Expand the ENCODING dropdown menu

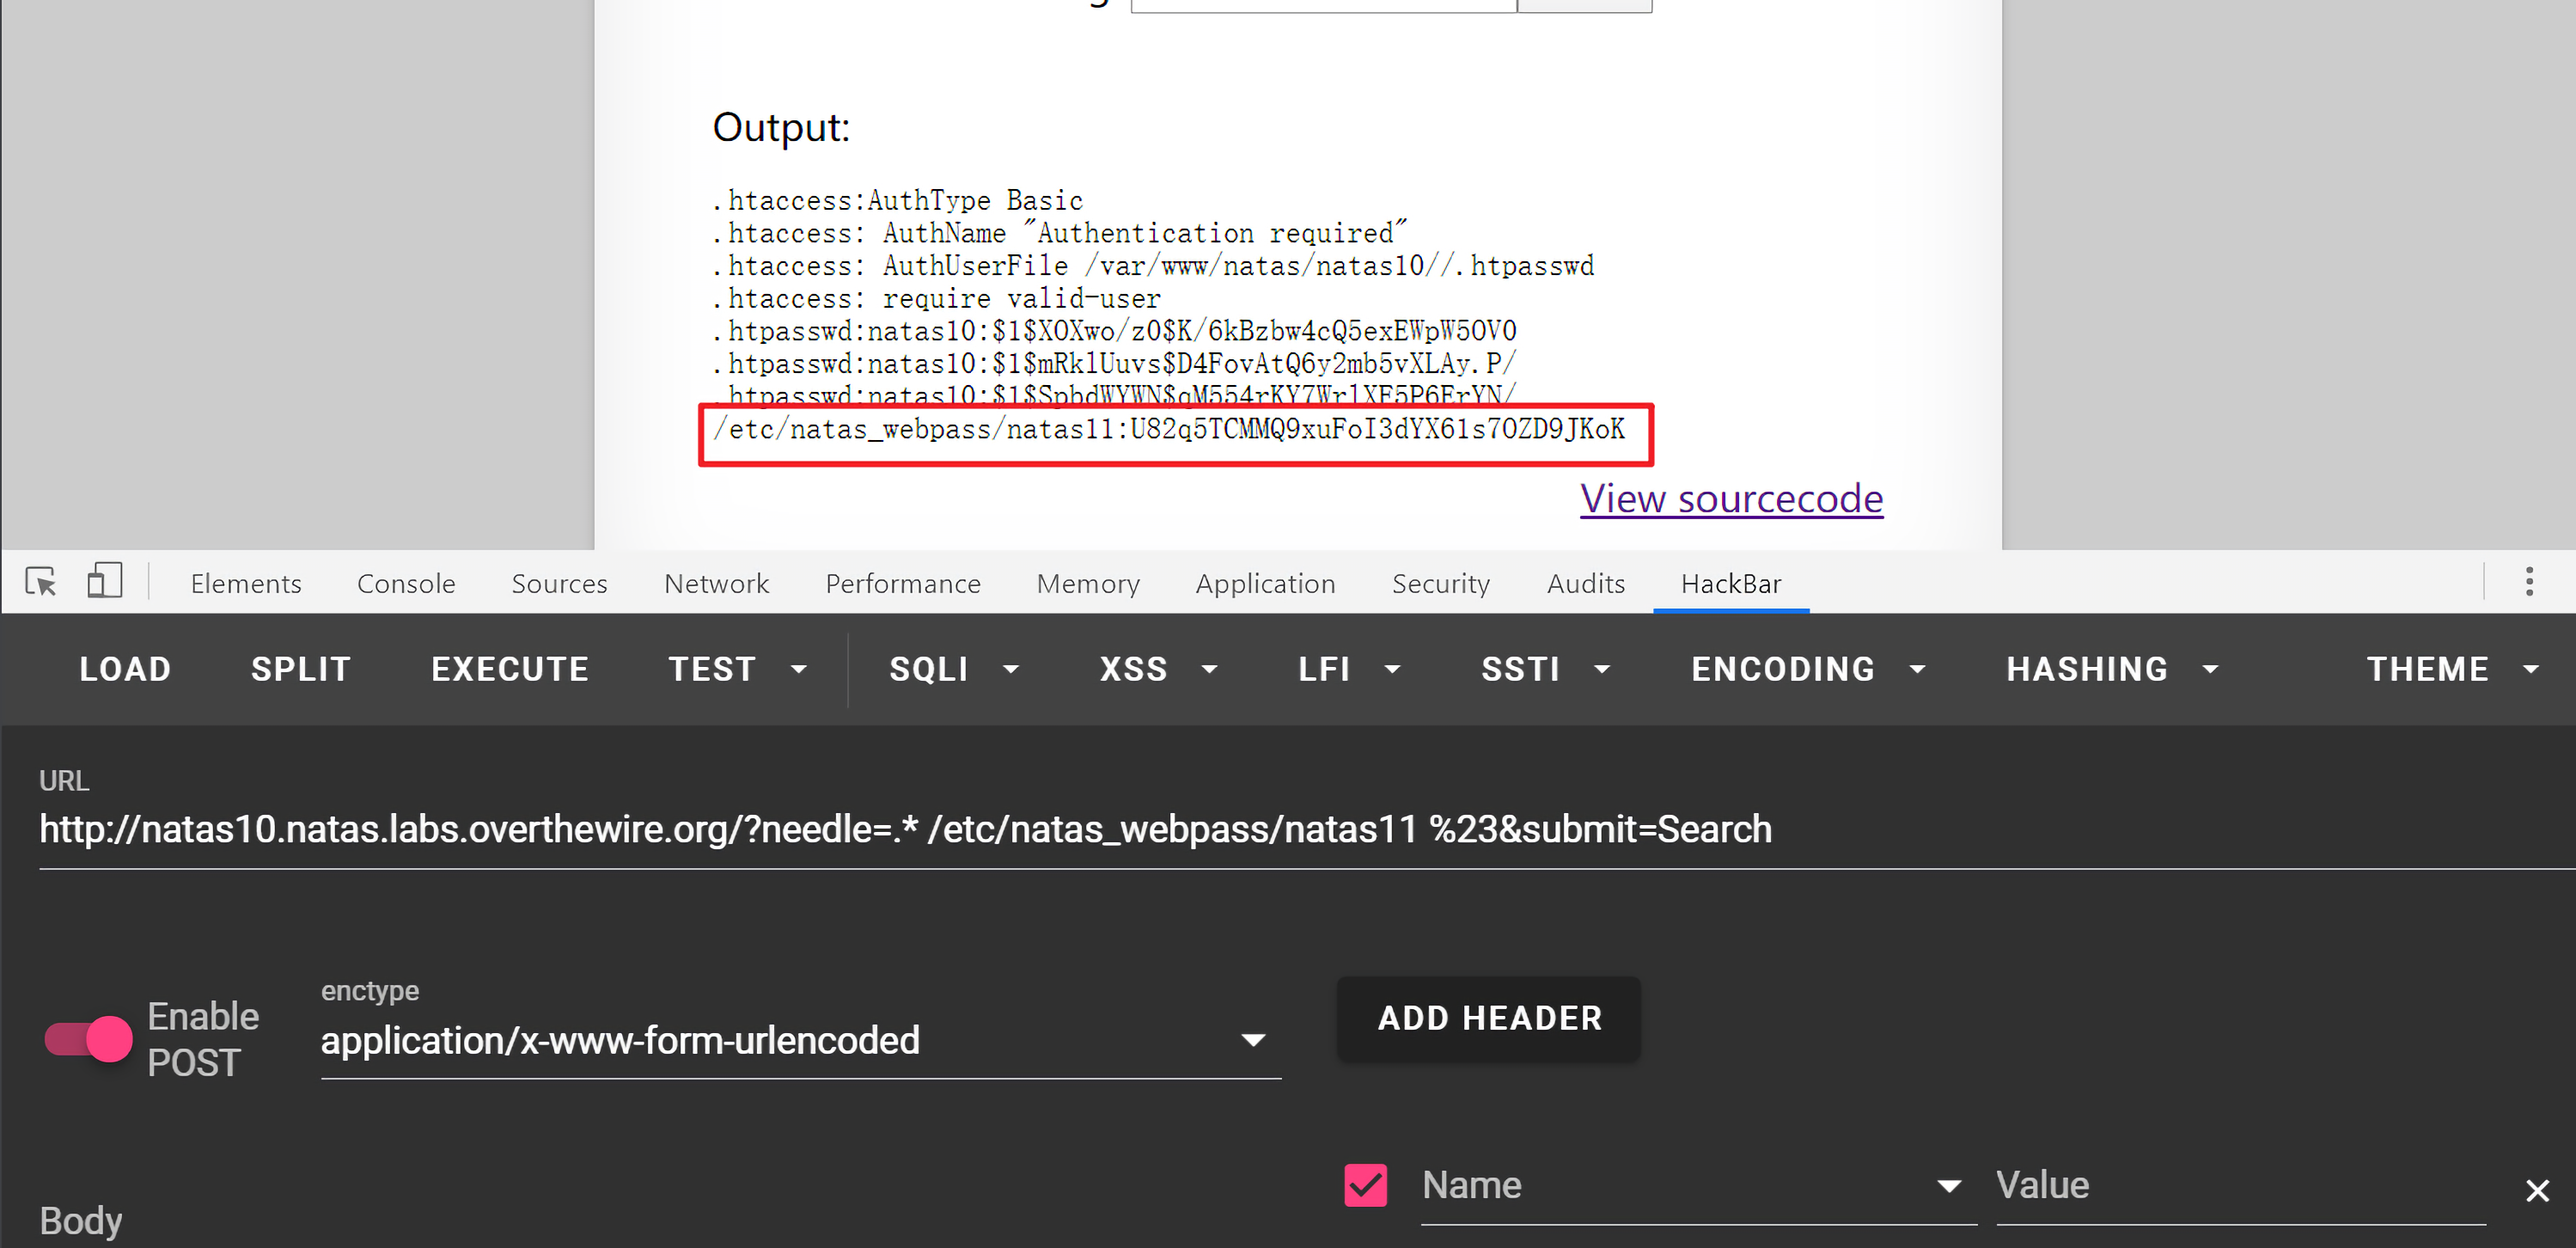[x=1808, y=669]
